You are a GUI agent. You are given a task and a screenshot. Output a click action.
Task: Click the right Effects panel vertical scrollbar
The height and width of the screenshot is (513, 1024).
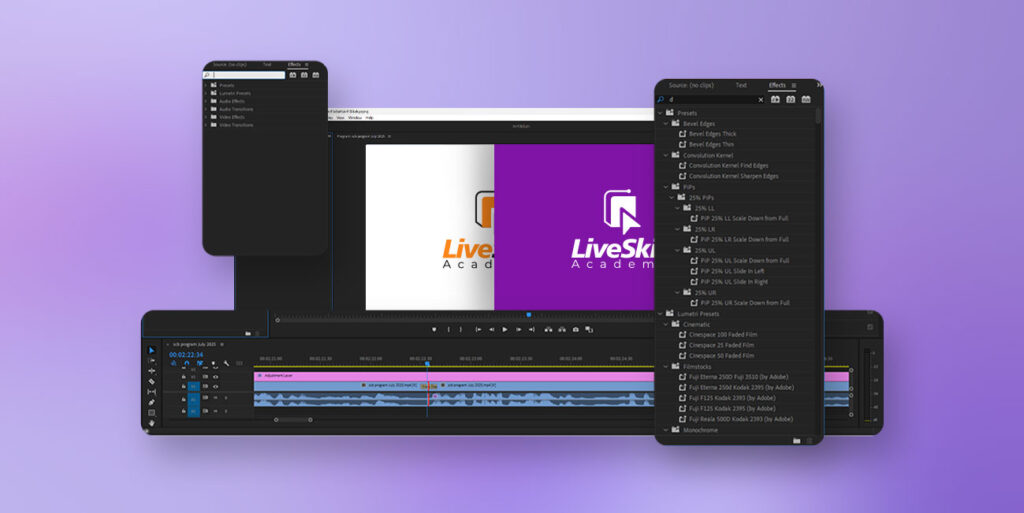tap(818, 117)
